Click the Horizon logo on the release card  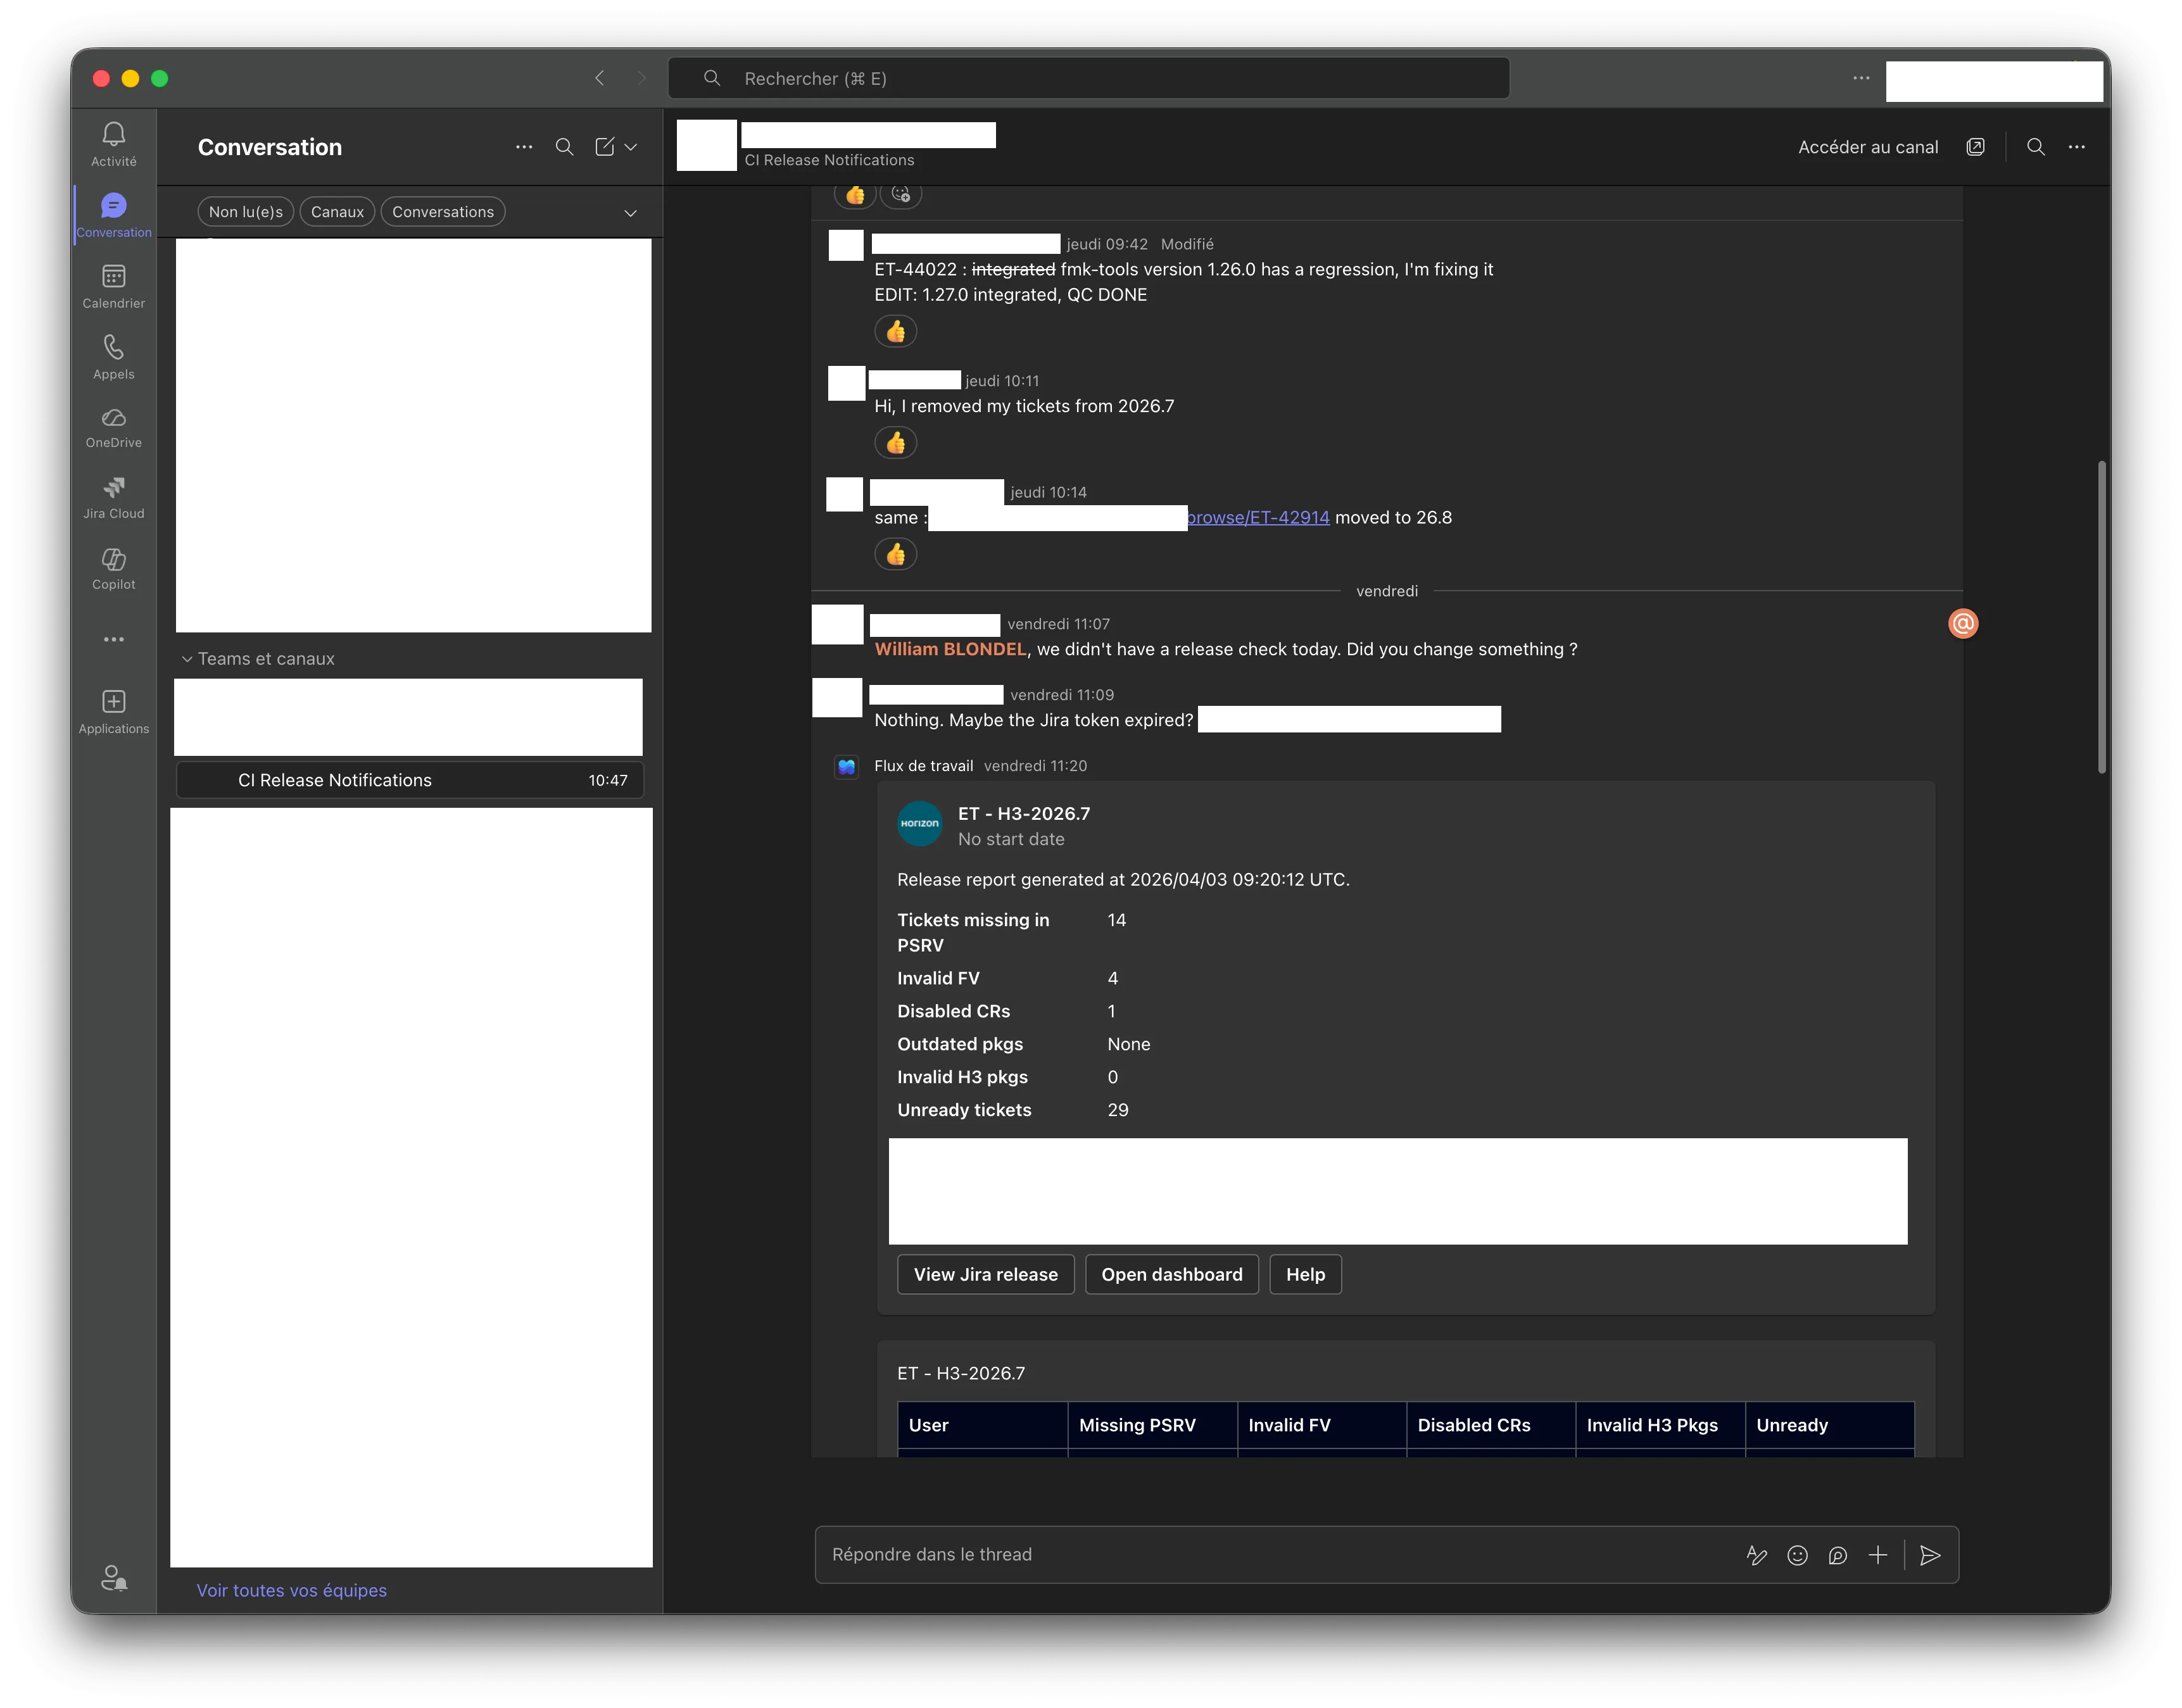coord(920,824)
